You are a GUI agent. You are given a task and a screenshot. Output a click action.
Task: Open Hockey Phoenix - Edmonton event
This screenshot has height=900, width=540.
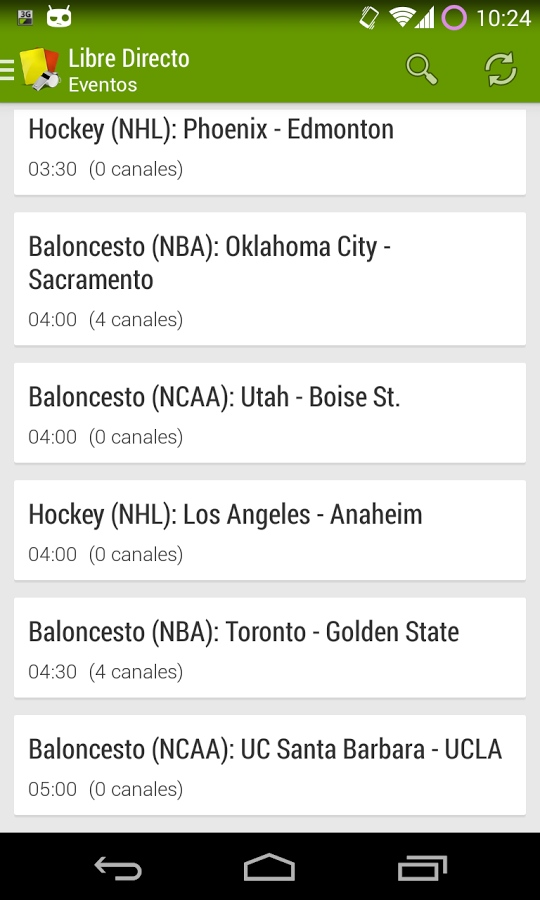coord(270,152)
